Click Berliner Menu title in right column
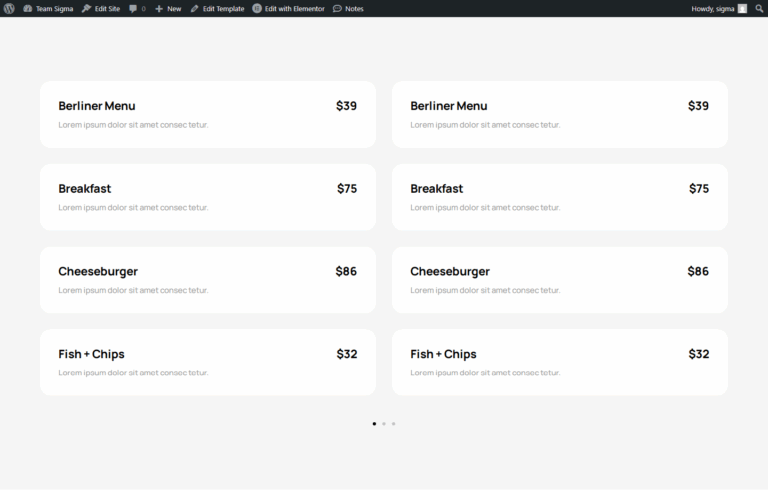768x490 pixels. coord(449,106)
